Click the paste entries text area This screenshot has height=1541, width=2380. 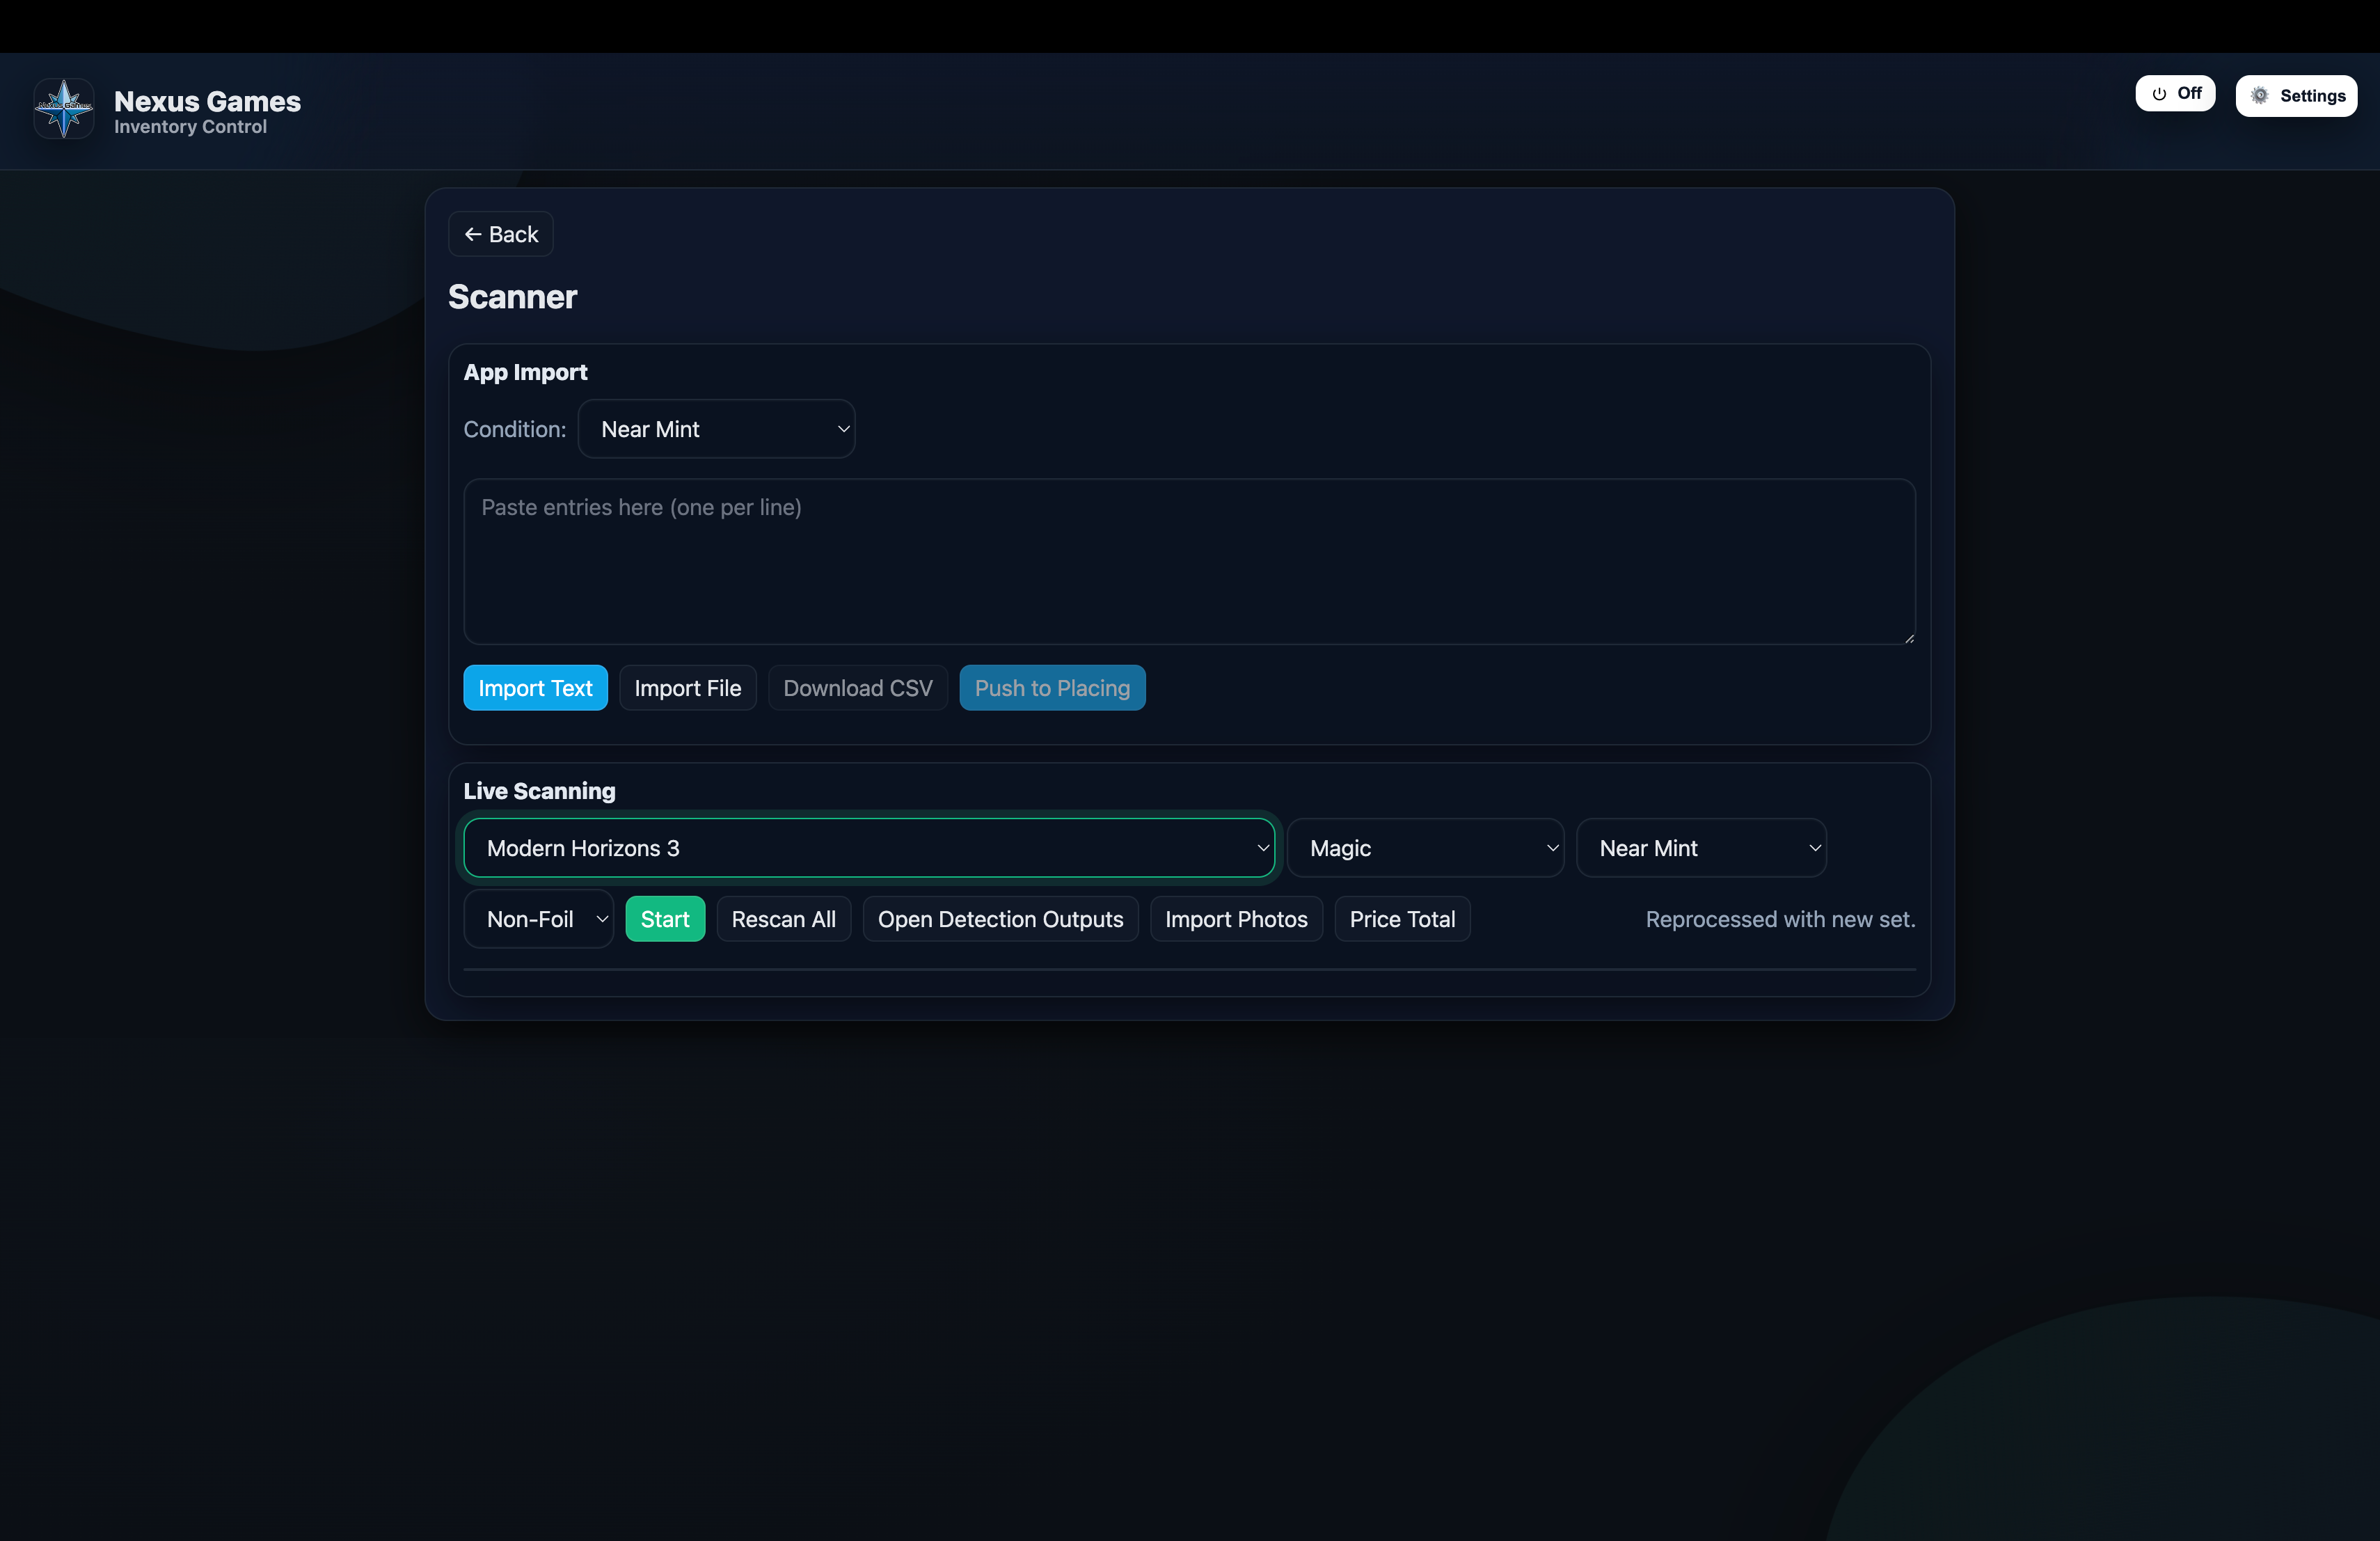(x=1189, y=561)
